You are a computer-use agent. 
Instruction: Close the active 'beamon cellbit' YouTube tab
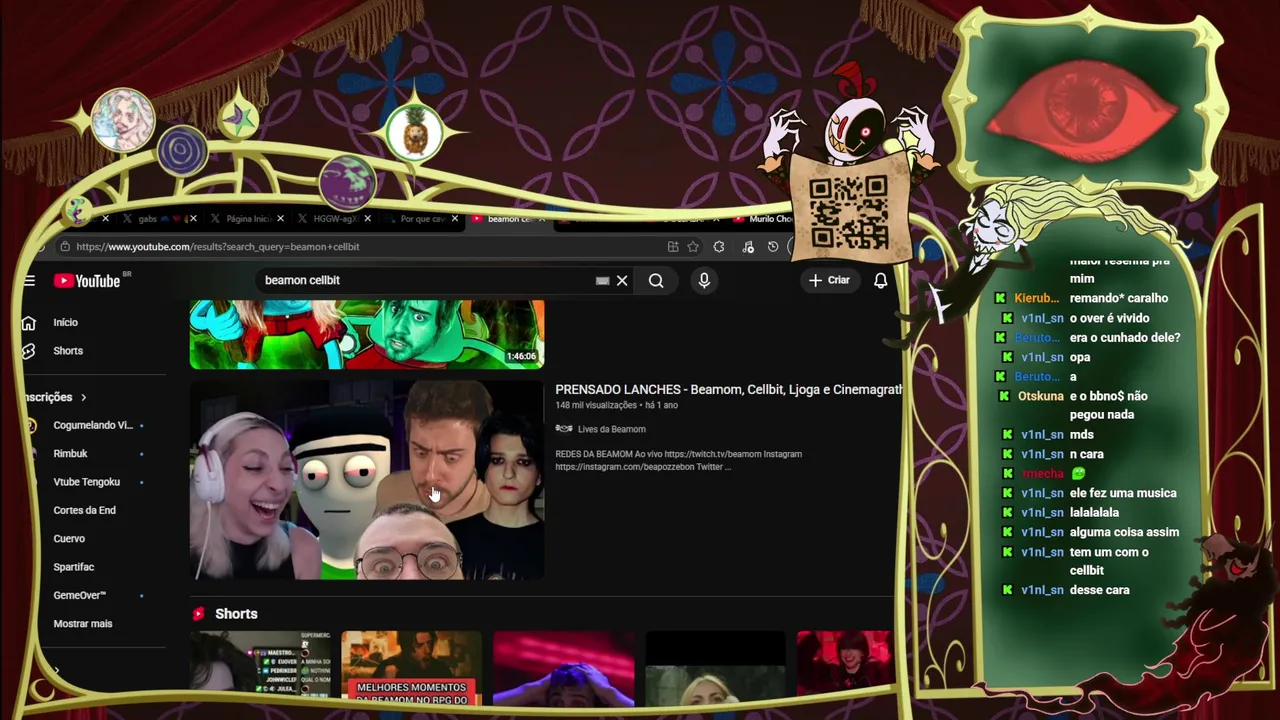541,219
